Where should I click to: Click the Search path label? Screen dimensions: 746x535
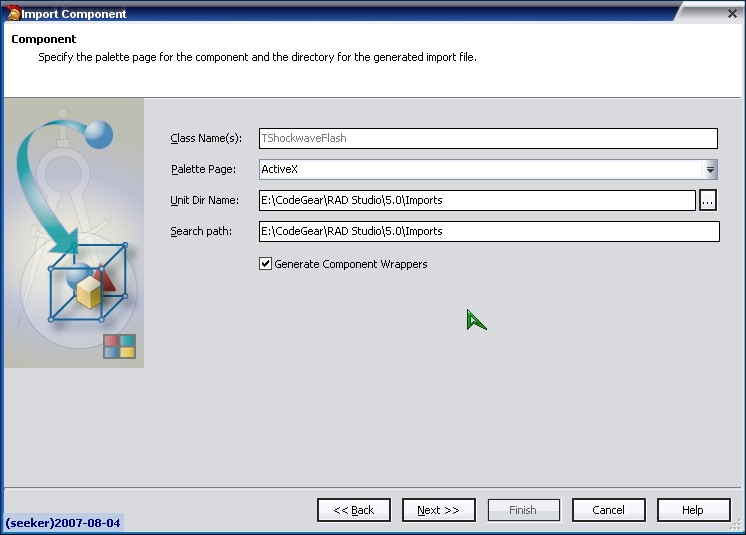(x=201, y=231)
